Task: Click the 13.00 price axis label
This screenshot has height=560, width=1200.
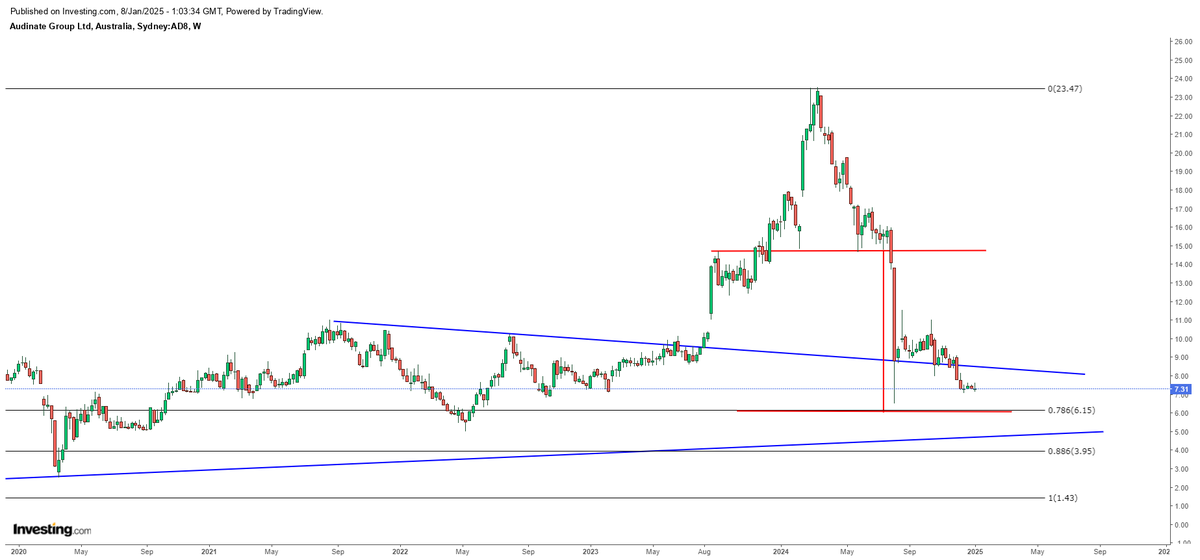Action: [x=1182, y=283]
